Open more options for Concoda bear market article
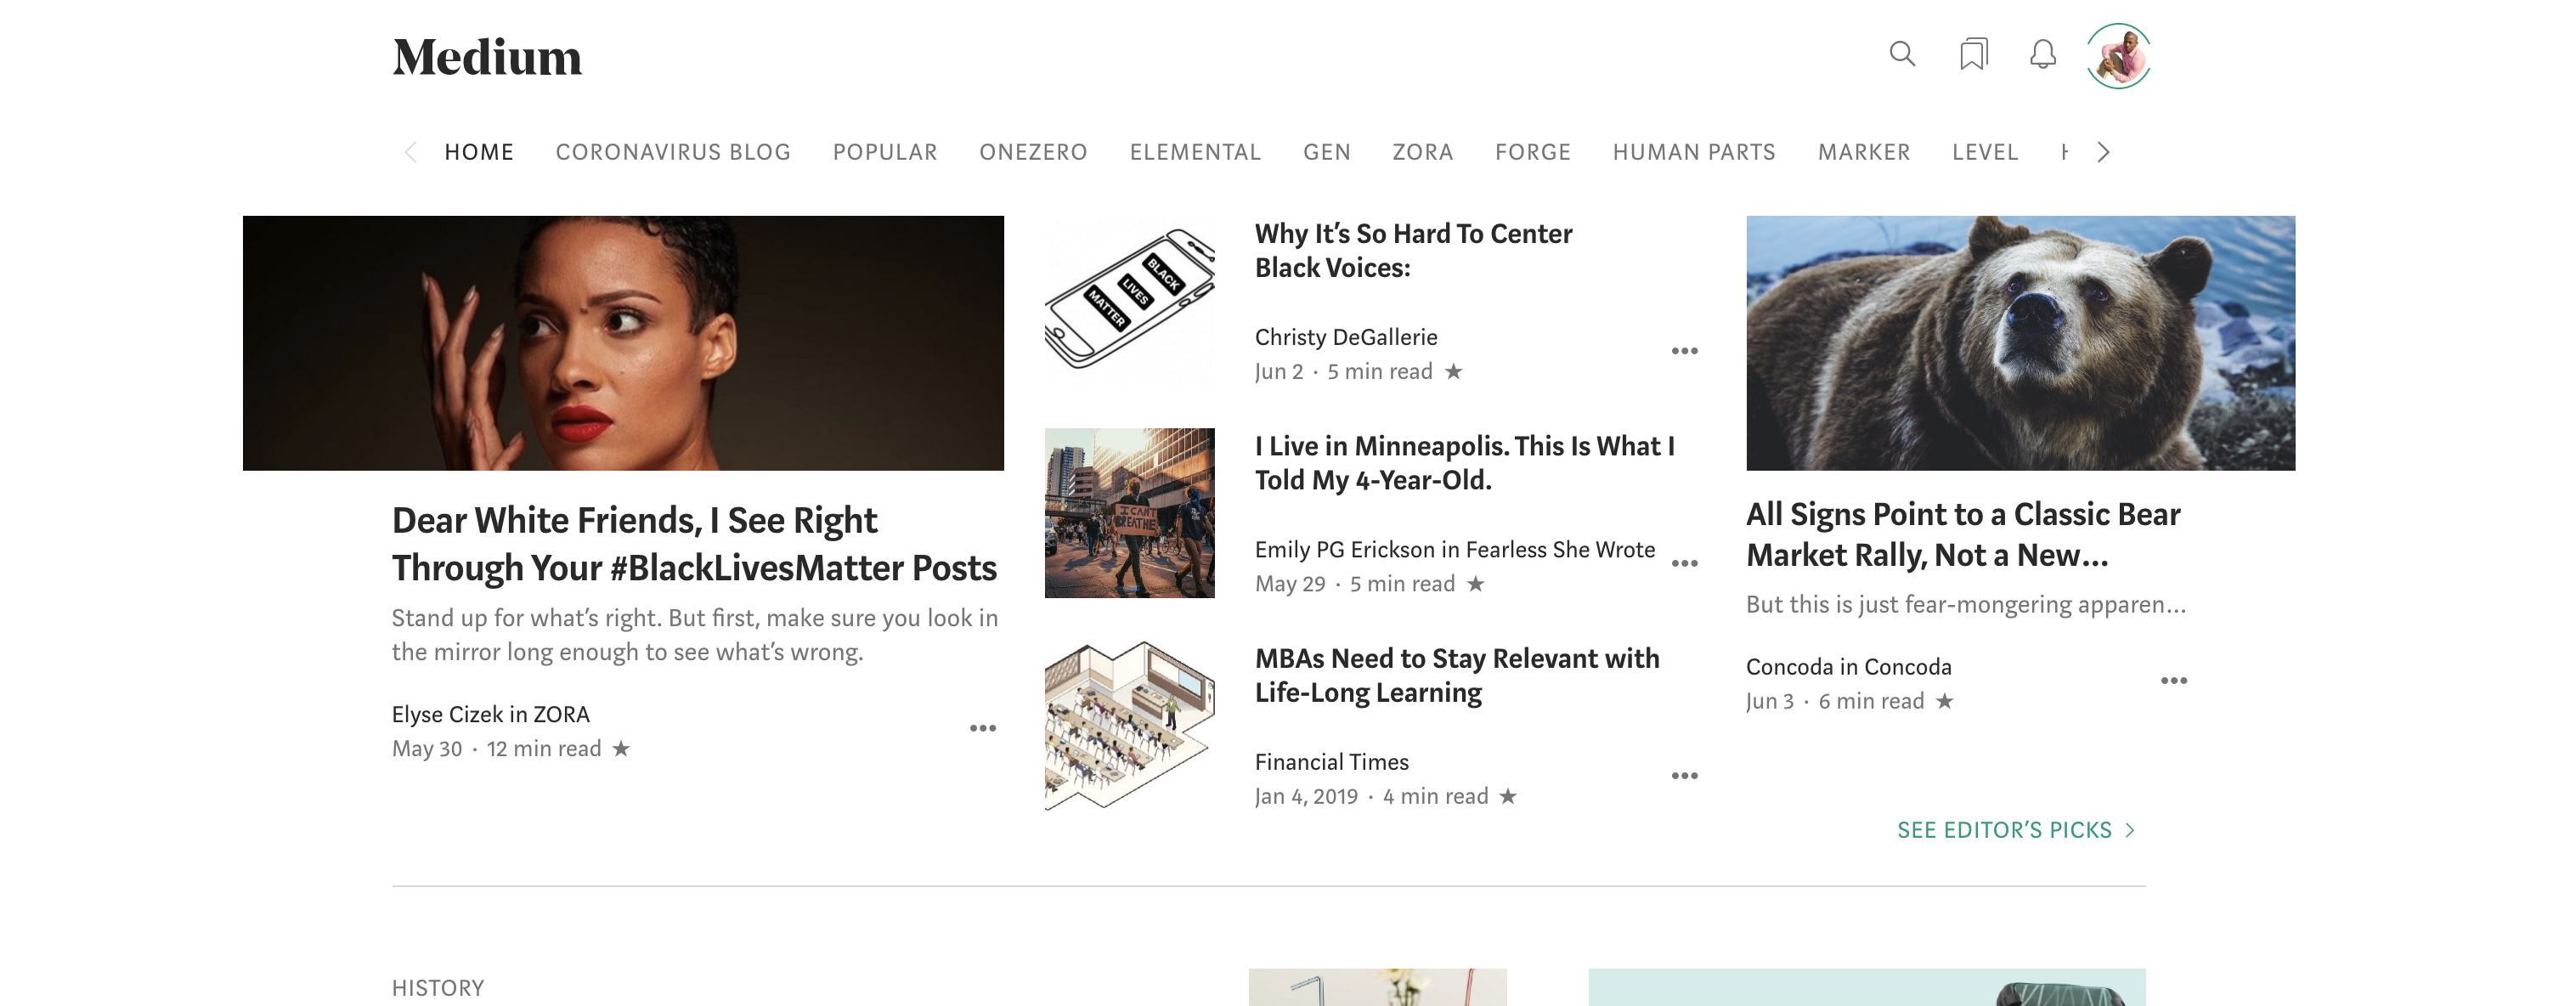This screenshot has height=1006, width=2576. click(x=2174, y=681)
